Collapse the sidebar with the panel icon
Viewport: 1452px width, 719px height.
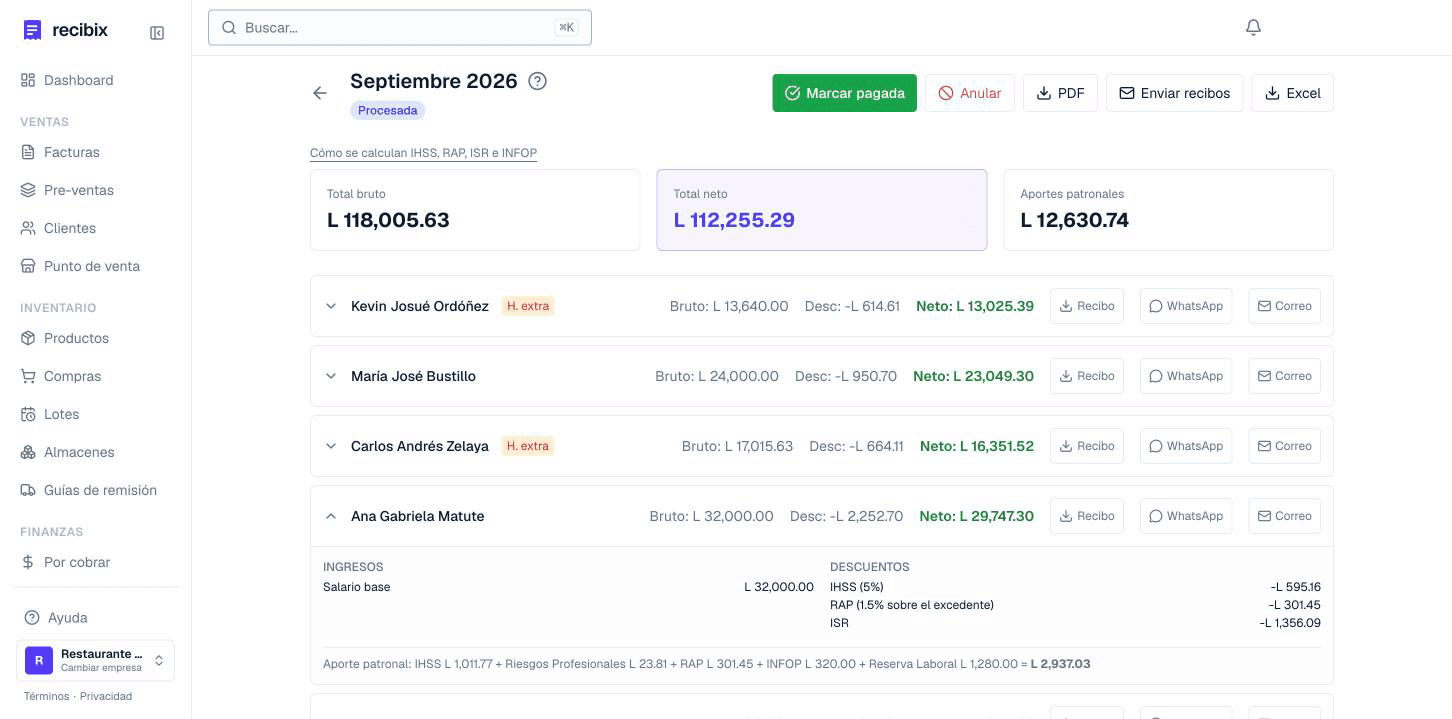pyautogui.click(x=157, y=33)
